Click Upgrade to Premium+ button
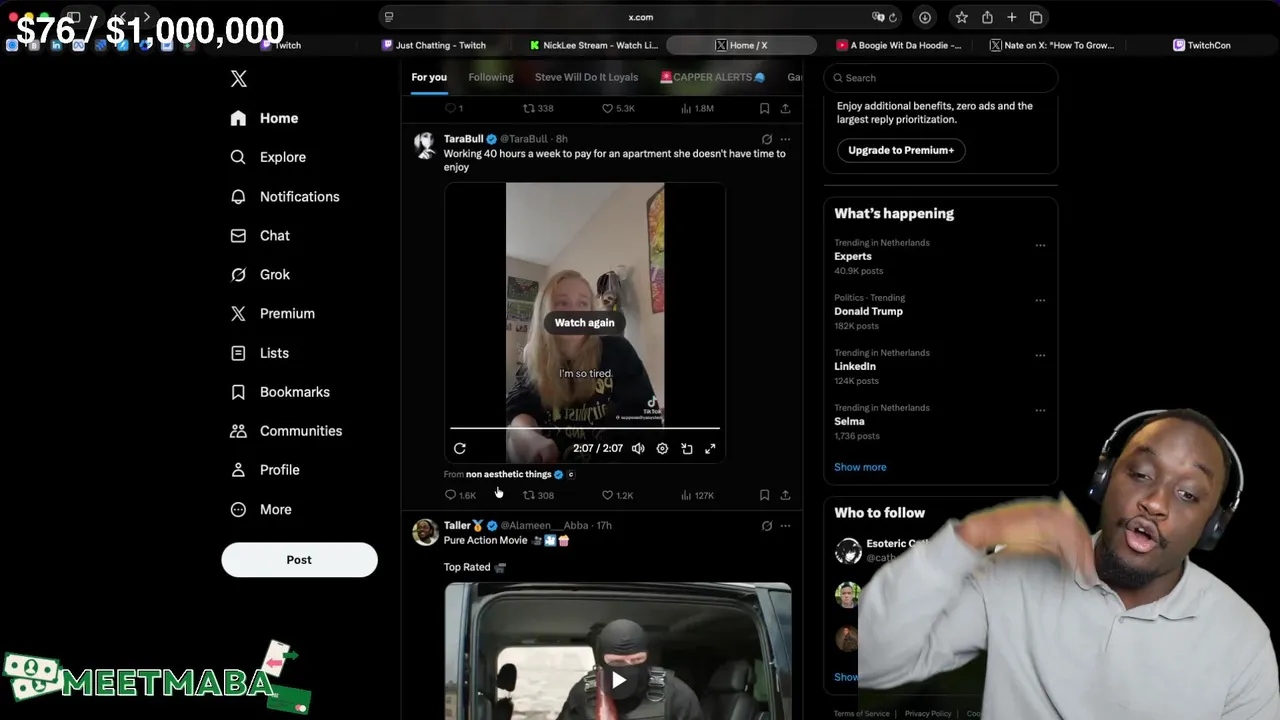The width and height of the screenshot is (1280, 720). 901,150
